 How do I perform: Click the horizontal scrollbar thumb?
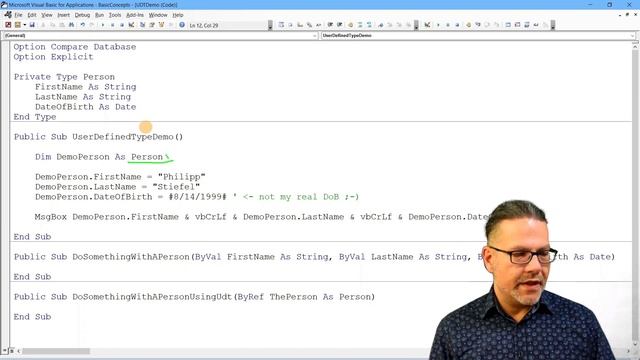pos(56,351)
